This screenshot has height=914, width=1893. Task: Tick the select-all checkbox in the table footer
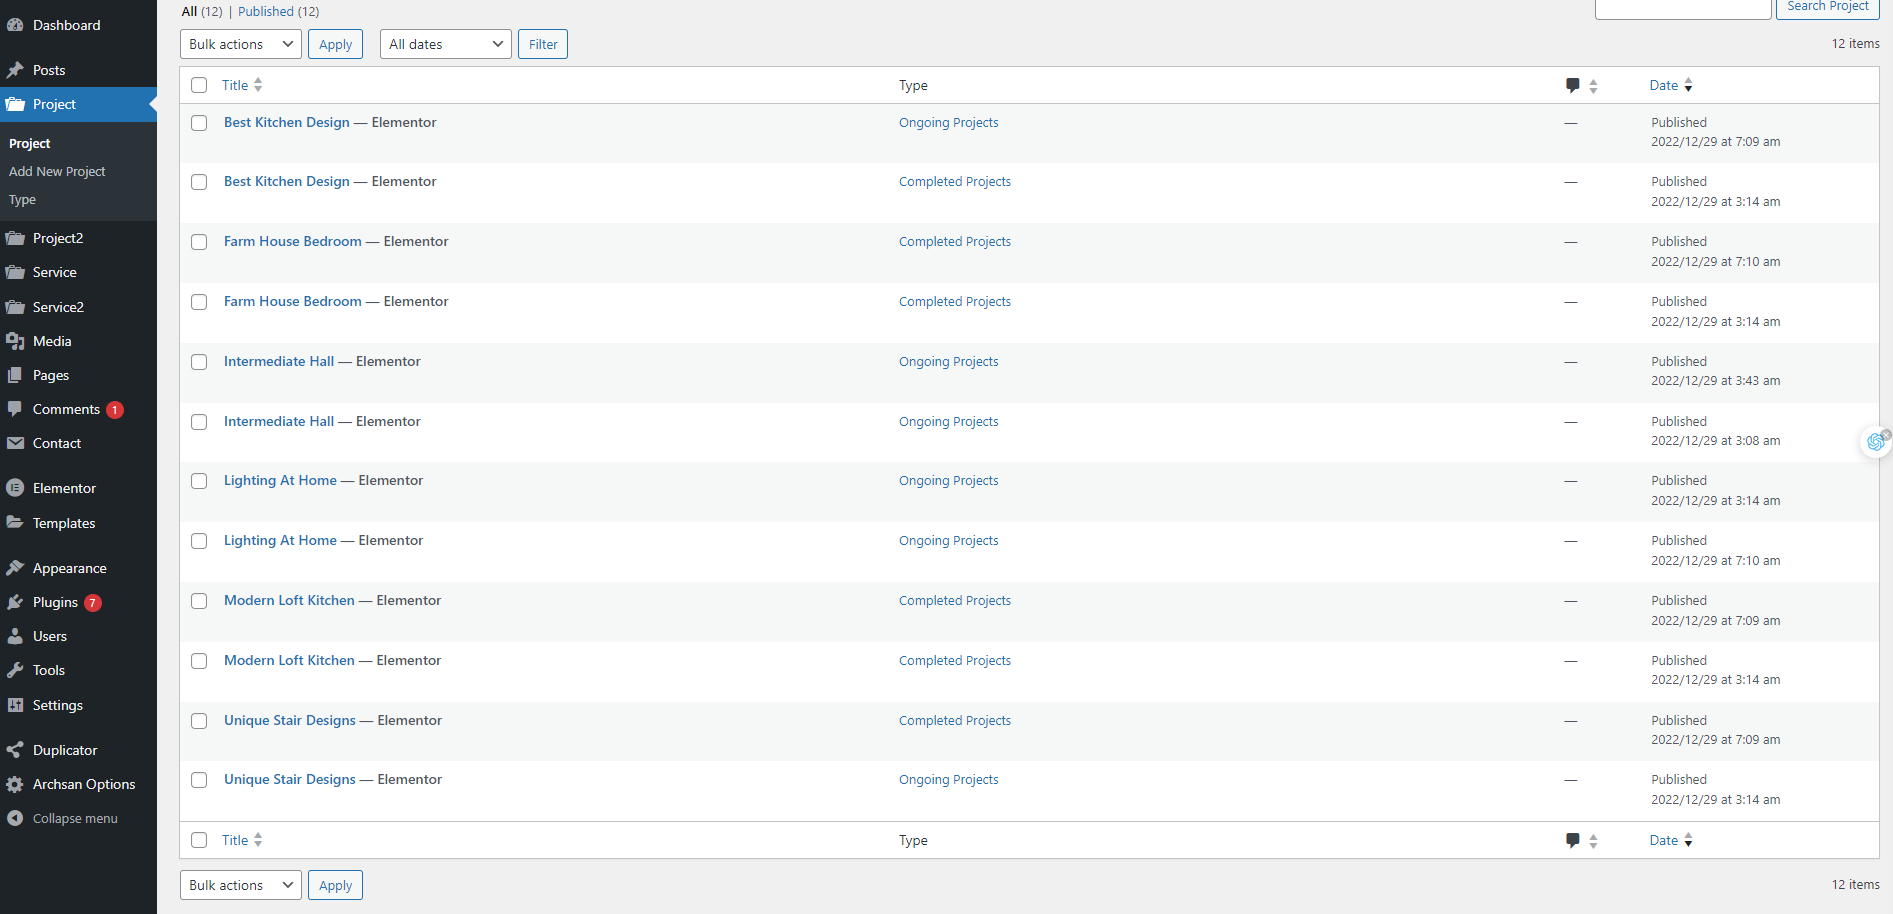199,840
